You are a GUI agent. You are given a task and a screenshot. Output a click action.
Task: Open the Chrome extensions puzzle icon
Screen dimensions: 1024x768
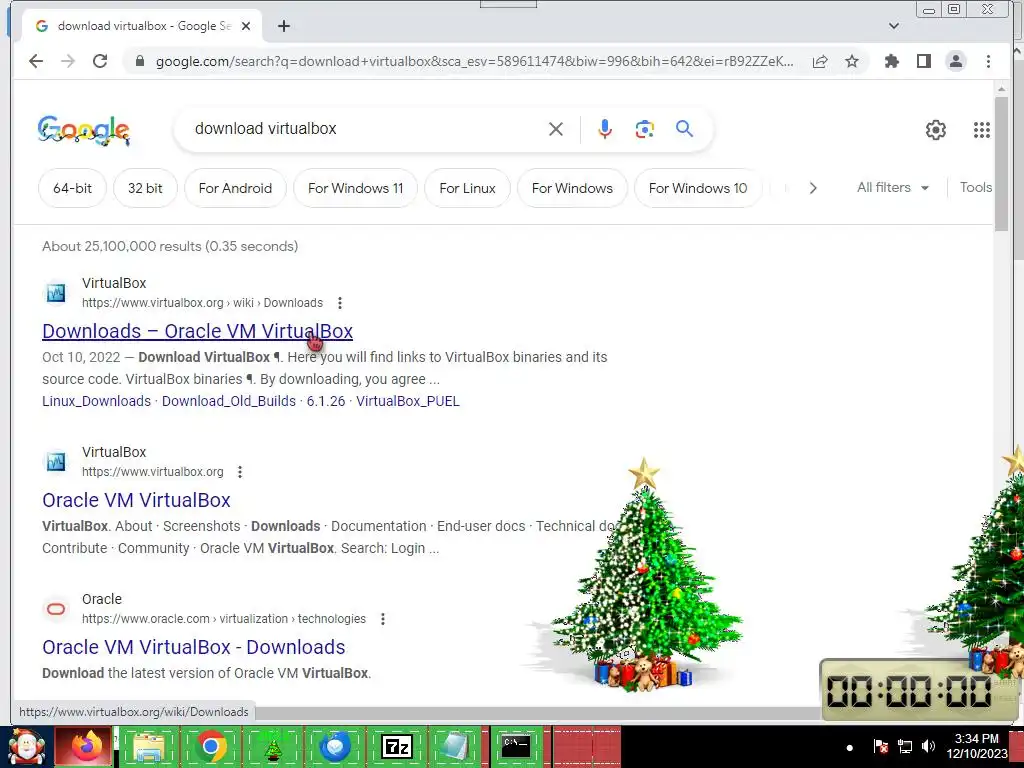point(891,61)
